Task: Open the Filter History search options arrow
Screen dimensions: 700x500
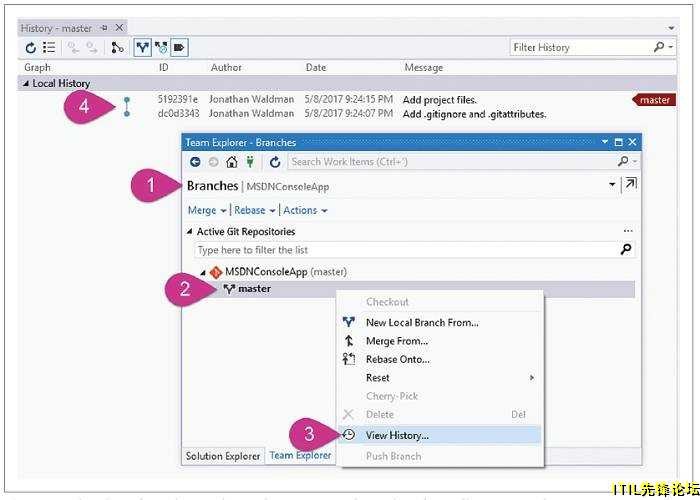Action: tap(671, 47)
